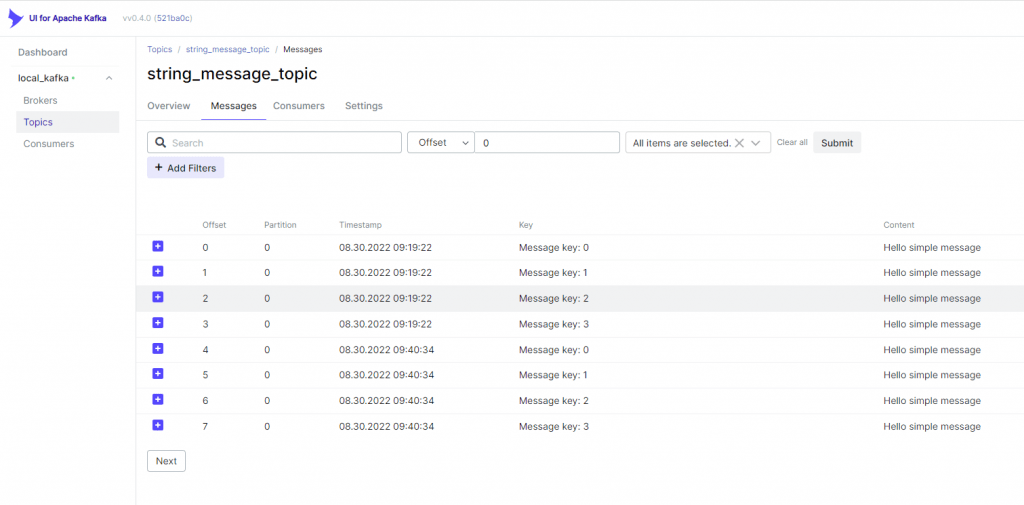Click Messages breadcrumb text
Screen dimensions: 1024x505
302,50
